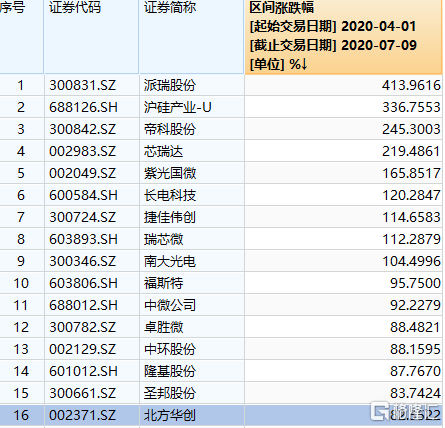Select value 88.4821
The image size is (445, 428).
[x=415, y=327]
